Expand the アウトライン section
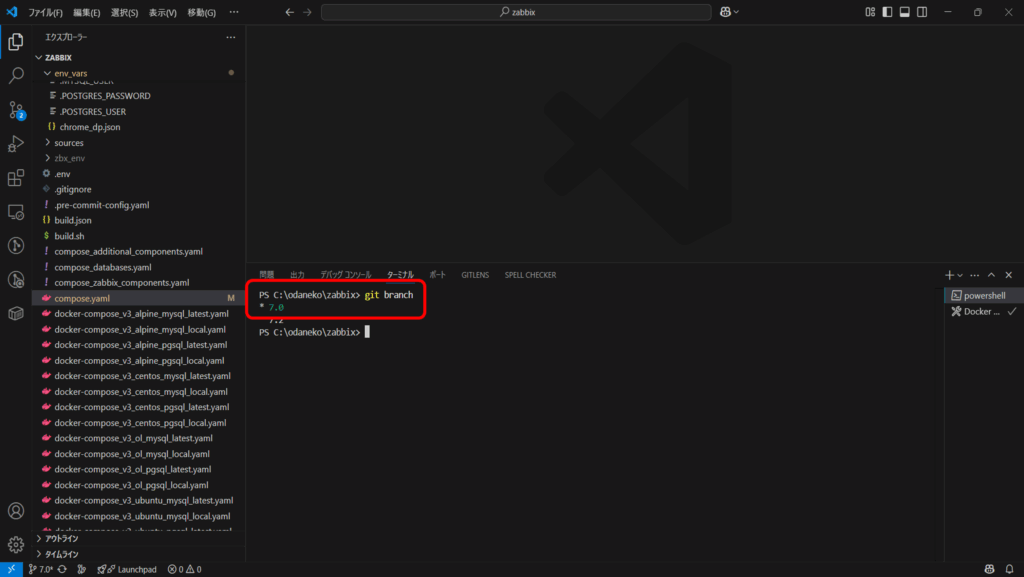Screen dimensions: 1024x577 pos(138,538)
